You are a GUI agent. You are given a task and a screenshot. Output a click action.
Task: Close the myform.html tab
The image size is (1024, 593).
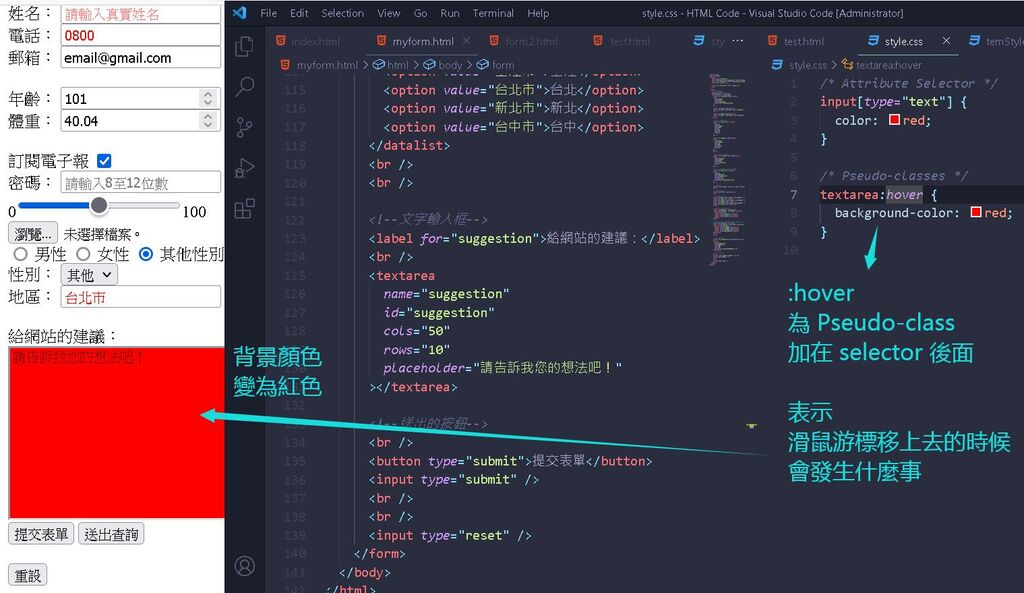coord(466,40)
